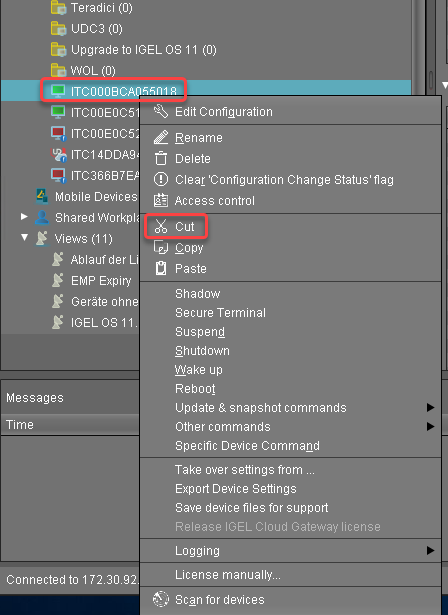Collapse the Views (11) tree node
The width and height of the screenshot is (448, 615).
(x=24, y=238)
